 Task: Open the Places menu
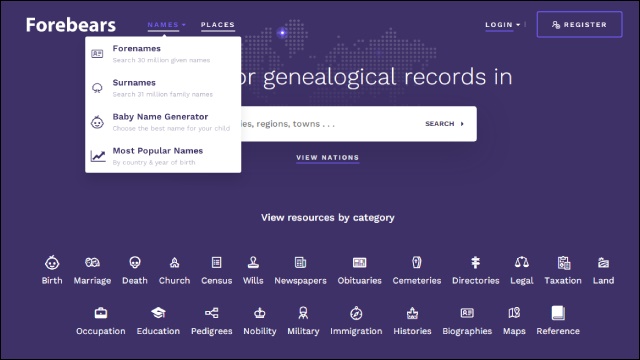click(x=218, y=24)
